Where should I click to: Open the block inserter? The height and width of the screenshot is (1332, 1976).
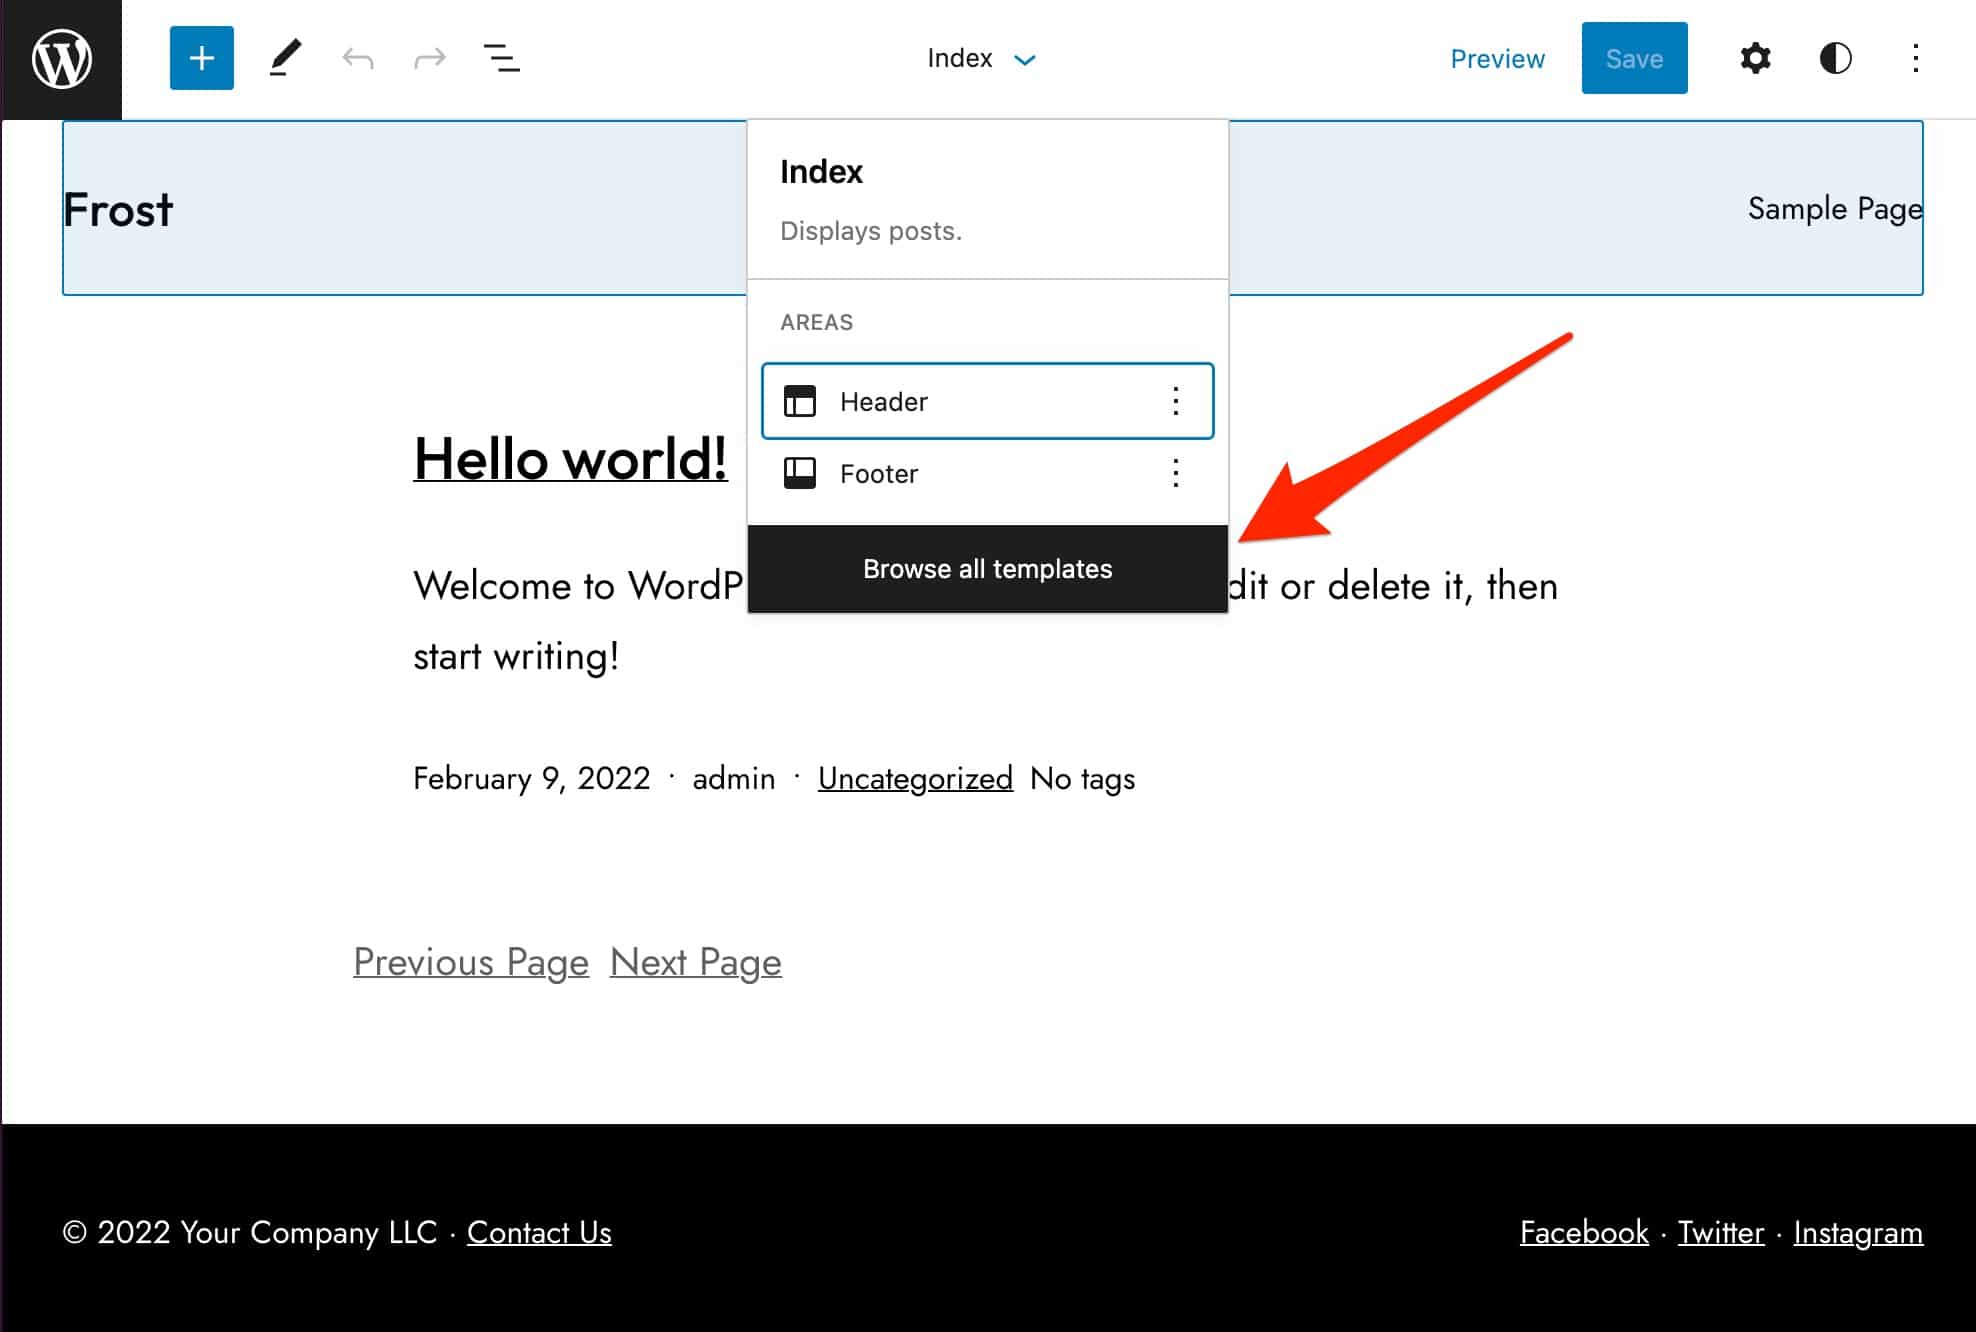(x=201, y=57)
